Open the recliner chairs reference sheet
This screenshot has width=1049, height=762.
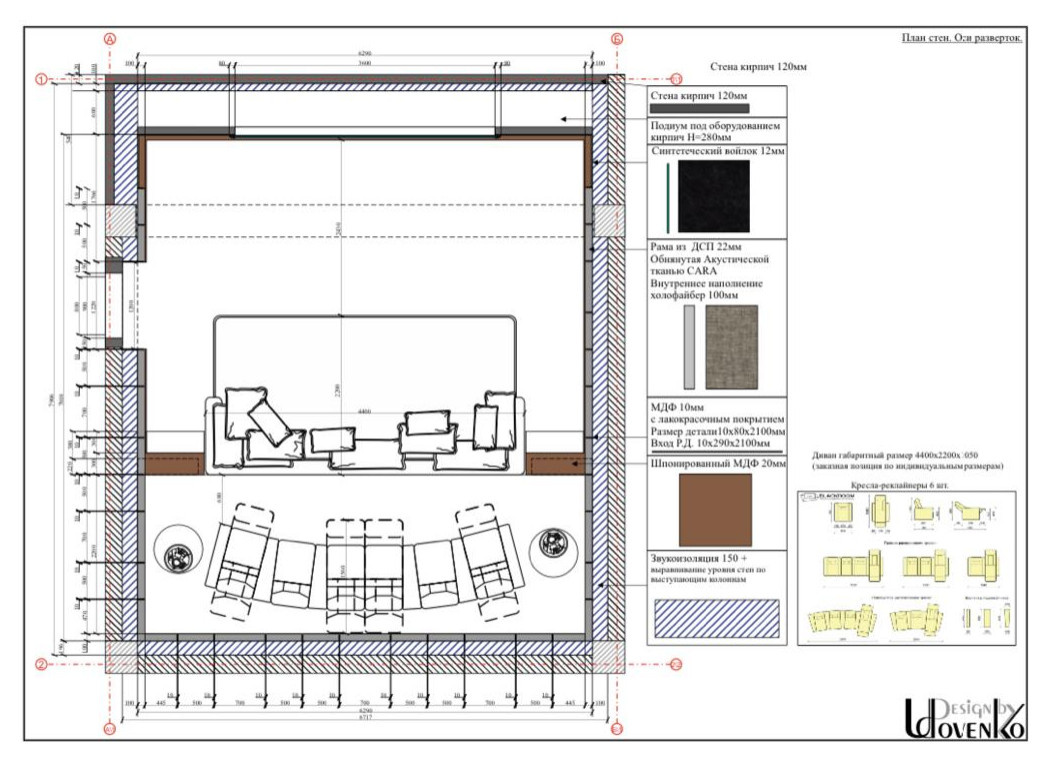[907, 567]
